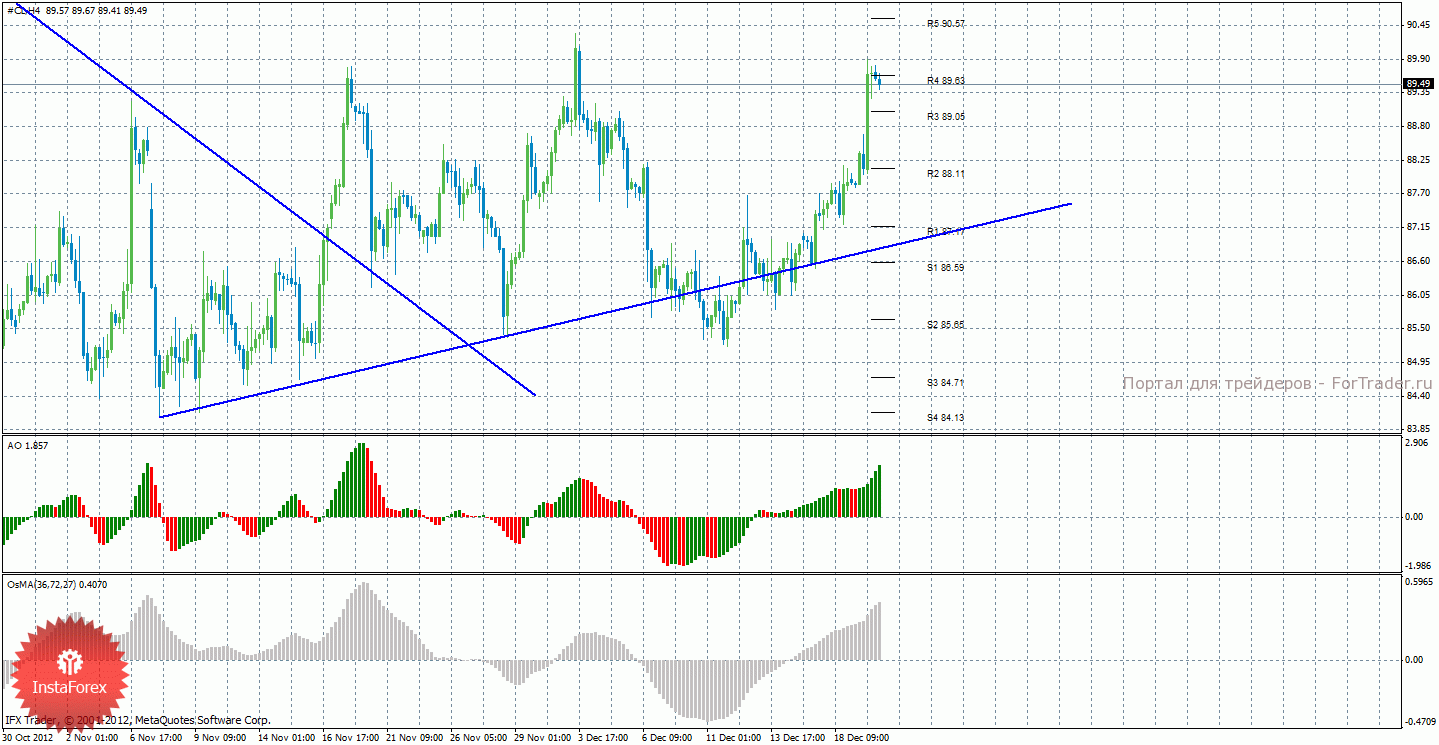Click 87.70 on the price axis

tap(1419, 194)
